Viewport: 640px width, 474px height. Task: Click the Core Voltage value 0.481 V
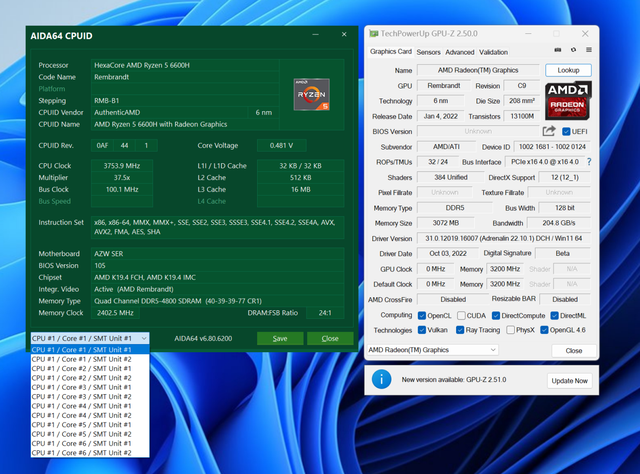pyautogui.click(x=282, y=145)
